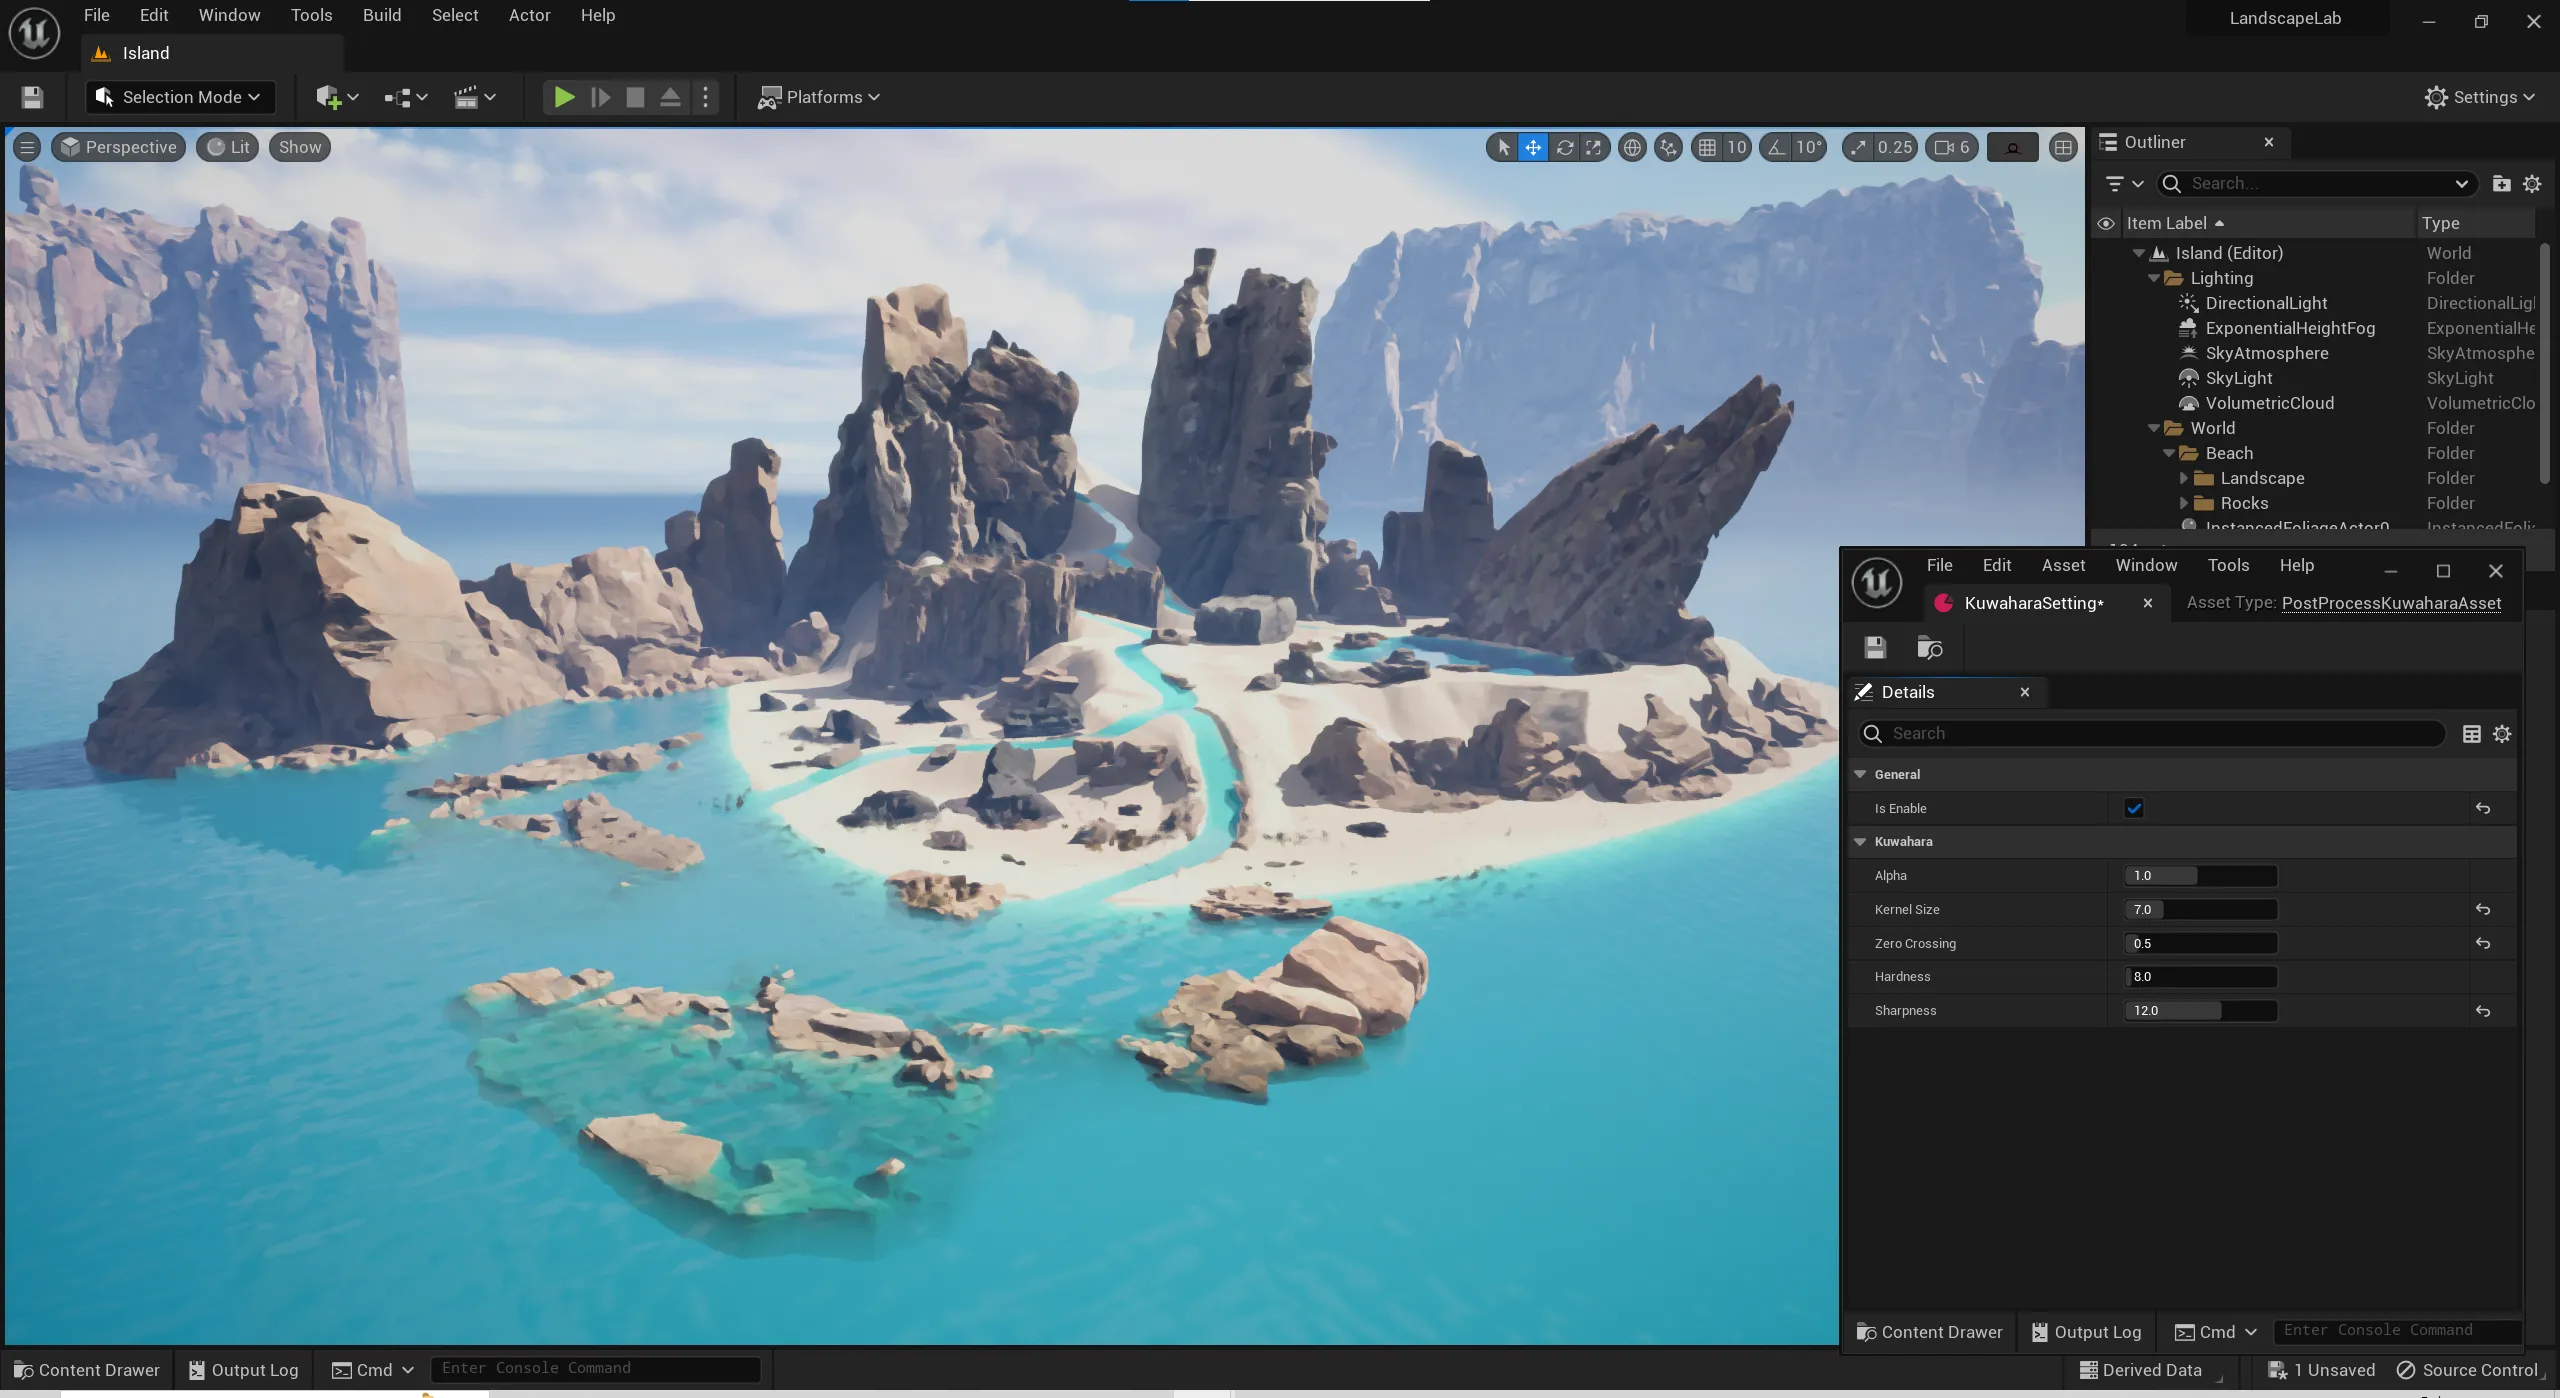This screenshot has height=1398, width=2560.
Task: Open main editor Tools menu
Action: (311, 15)
